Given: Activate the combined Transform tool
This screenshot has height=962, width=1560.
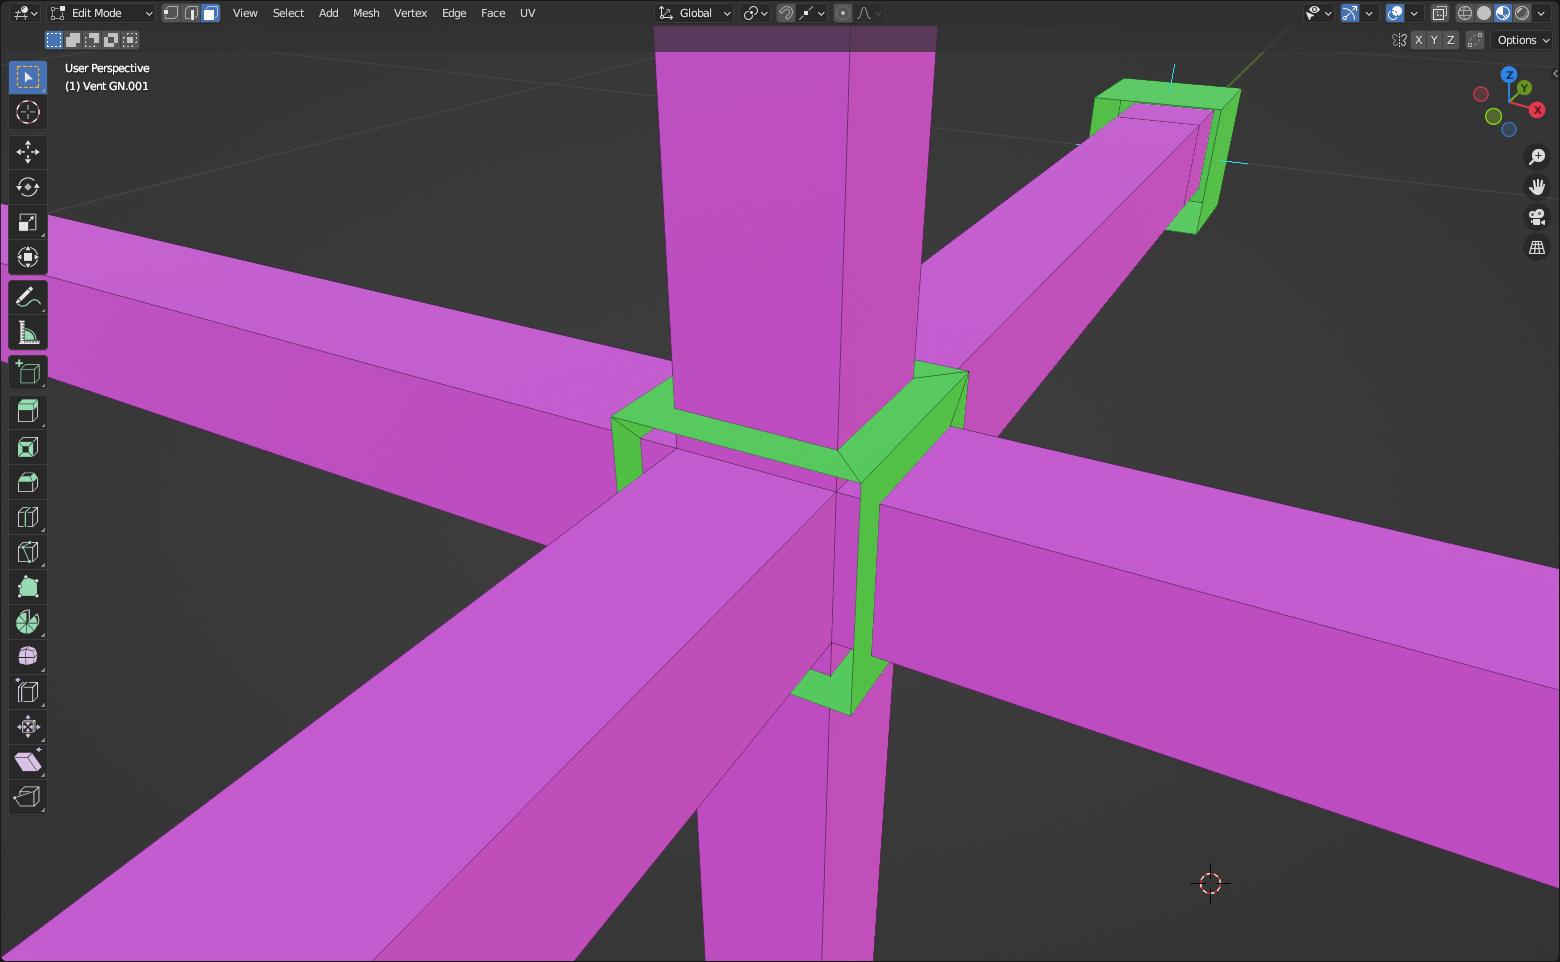Looking at the screenshot, I should pos(28,257).
